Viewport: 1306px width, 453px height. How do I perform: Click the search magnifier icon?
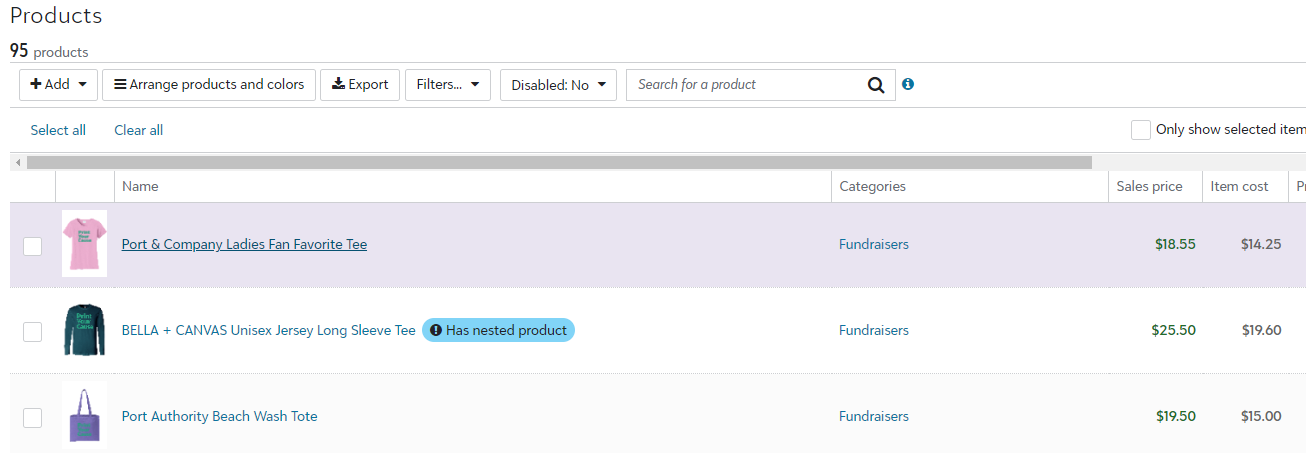876,85
